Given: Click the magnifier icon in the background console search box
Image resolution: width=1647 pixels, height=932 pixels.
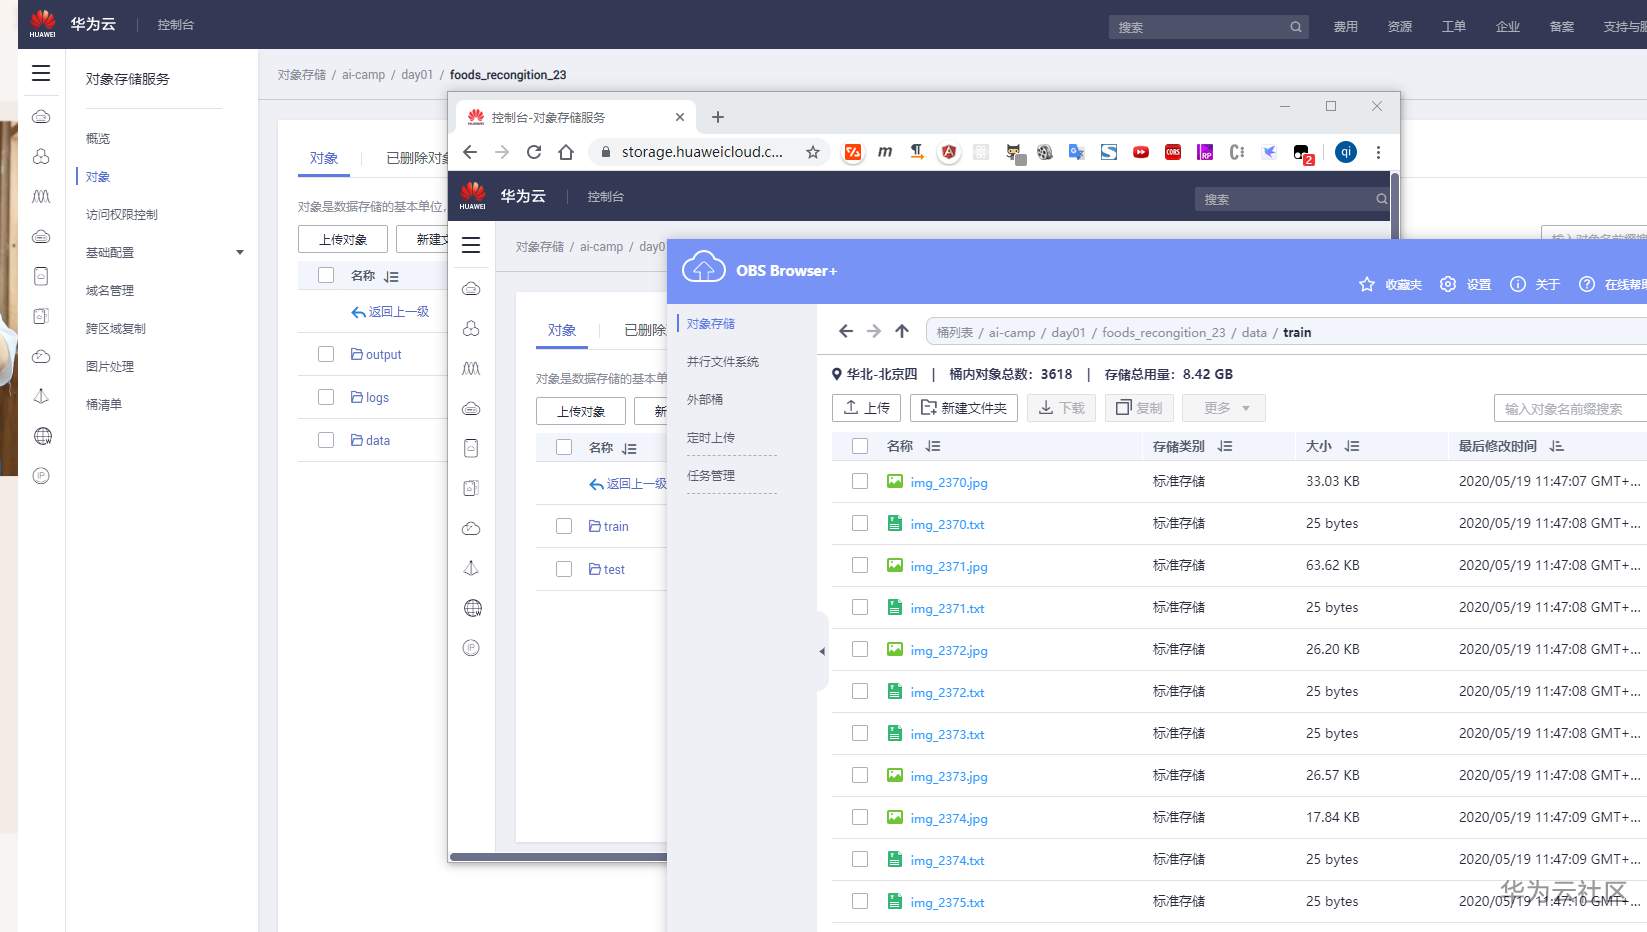Looking at the screenshot, I should pyautogui.click(x=1296, y=27).
